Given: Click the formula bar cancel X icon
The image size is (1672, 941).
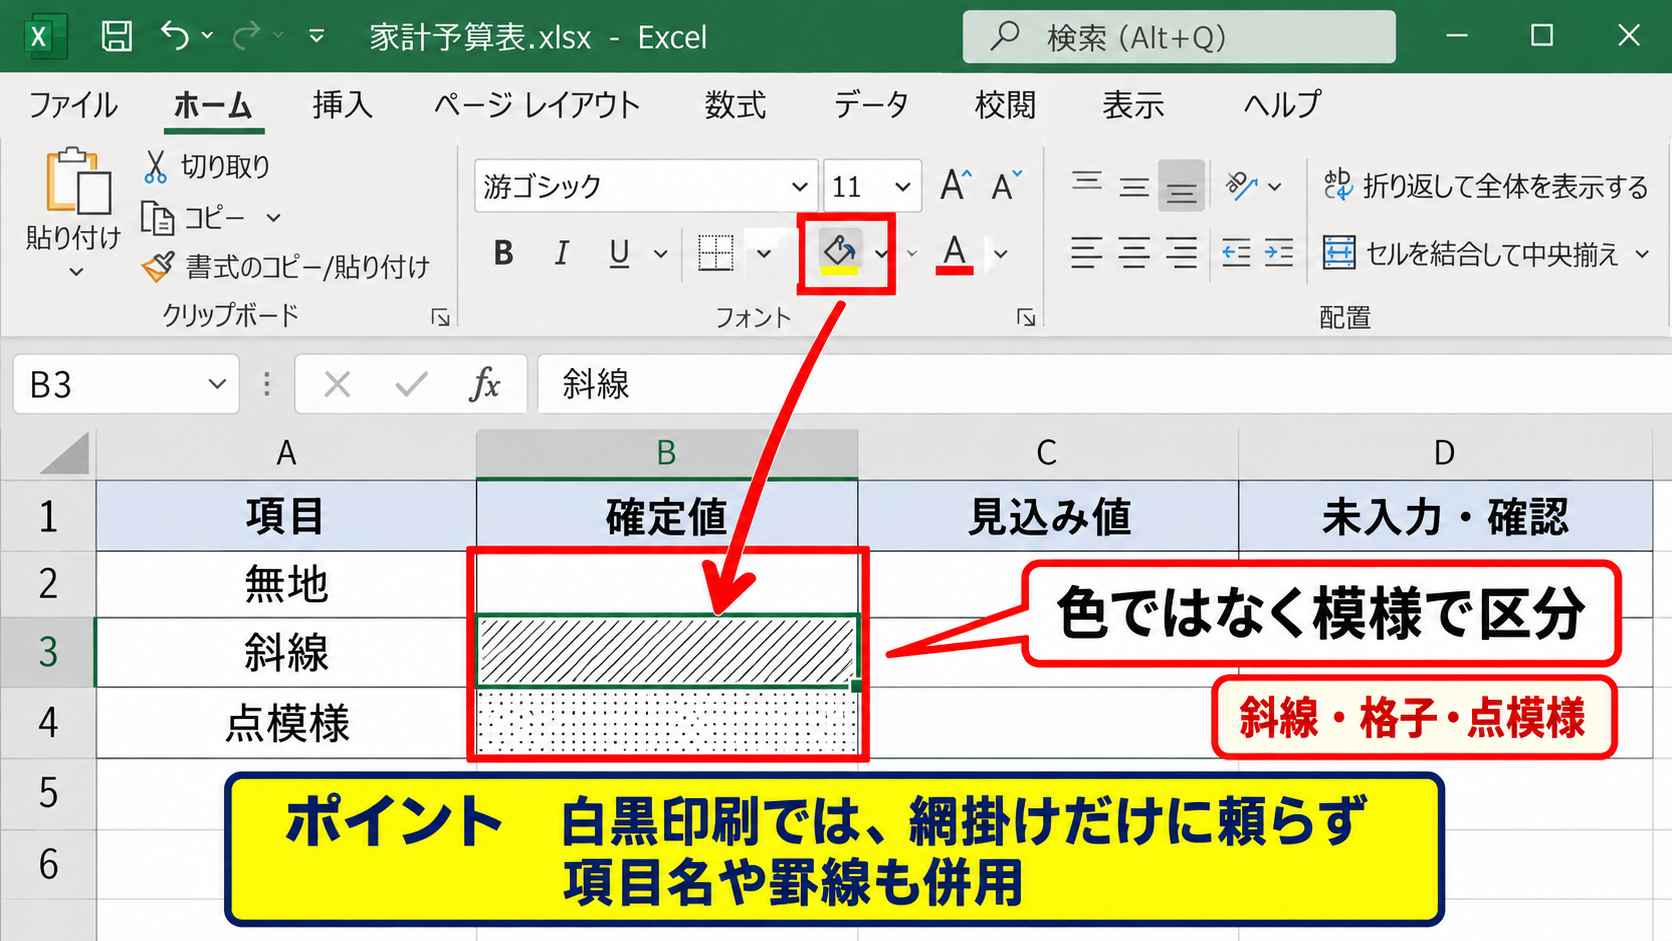Looking at the screenshot, I should tap(337, 384).
